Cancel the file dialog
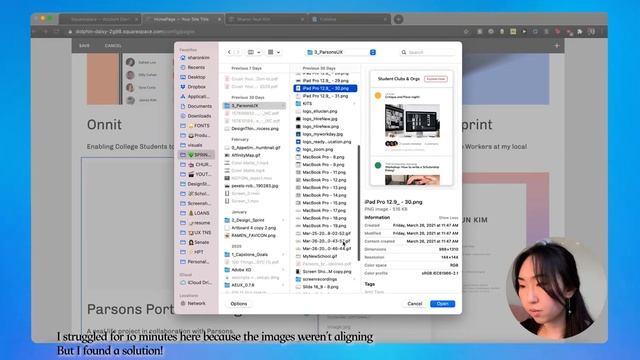 [x=415, y=304]
